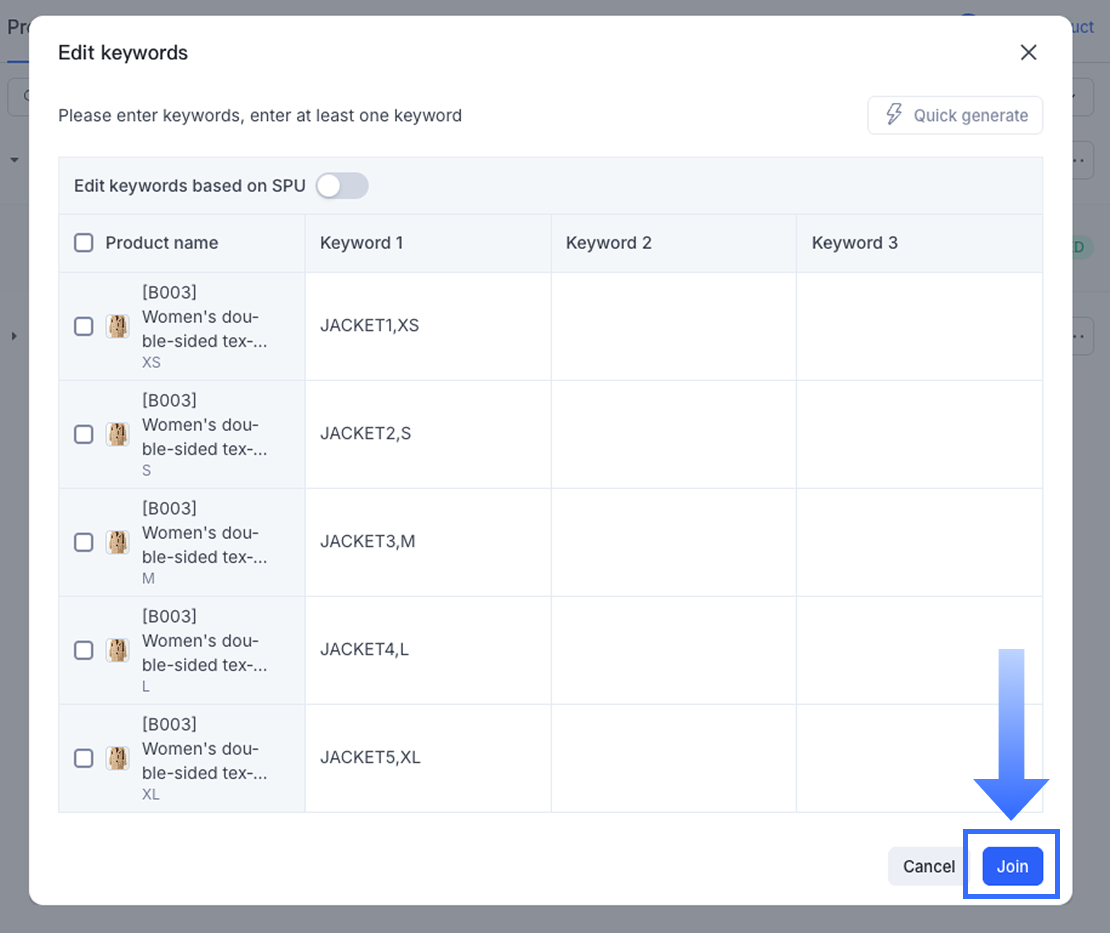This screenshot has height=933, width=1110.
Task: Select the S size product checkbox
Action: pyautogui.click(x=84, y=434)
